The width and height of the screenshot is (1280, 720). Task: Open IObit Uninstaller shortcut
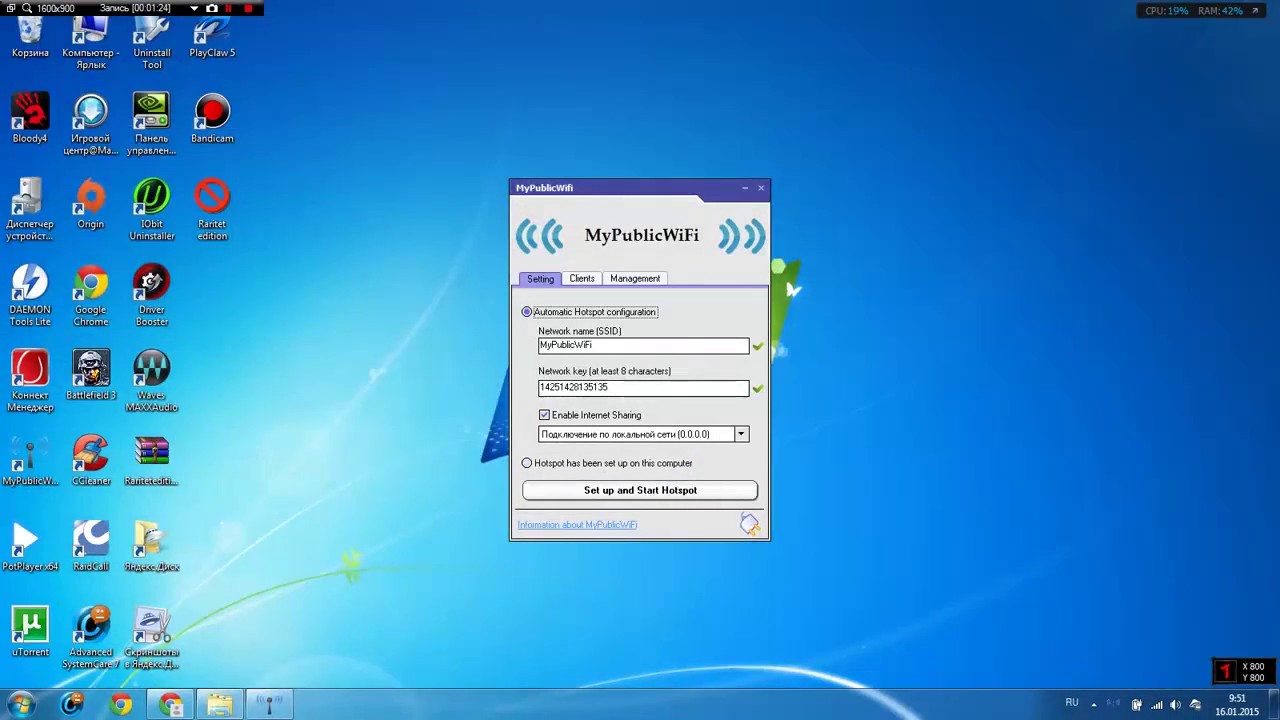[152, 210]
